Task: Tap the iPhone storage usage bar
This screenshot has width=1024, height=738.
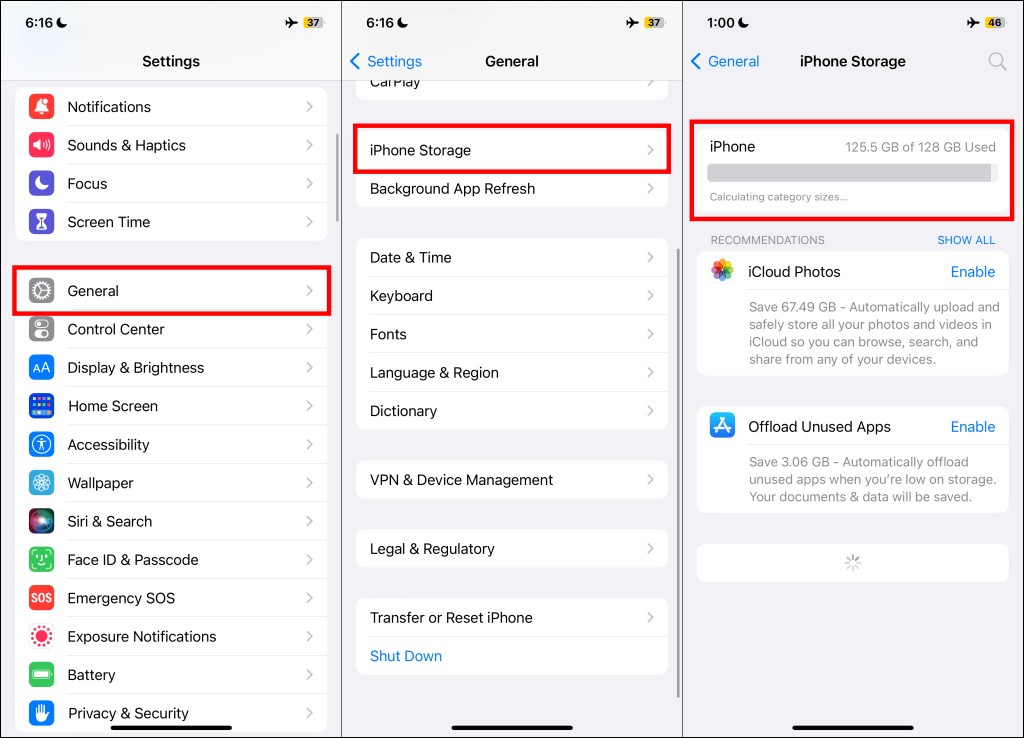Action: tap(852, 173)
